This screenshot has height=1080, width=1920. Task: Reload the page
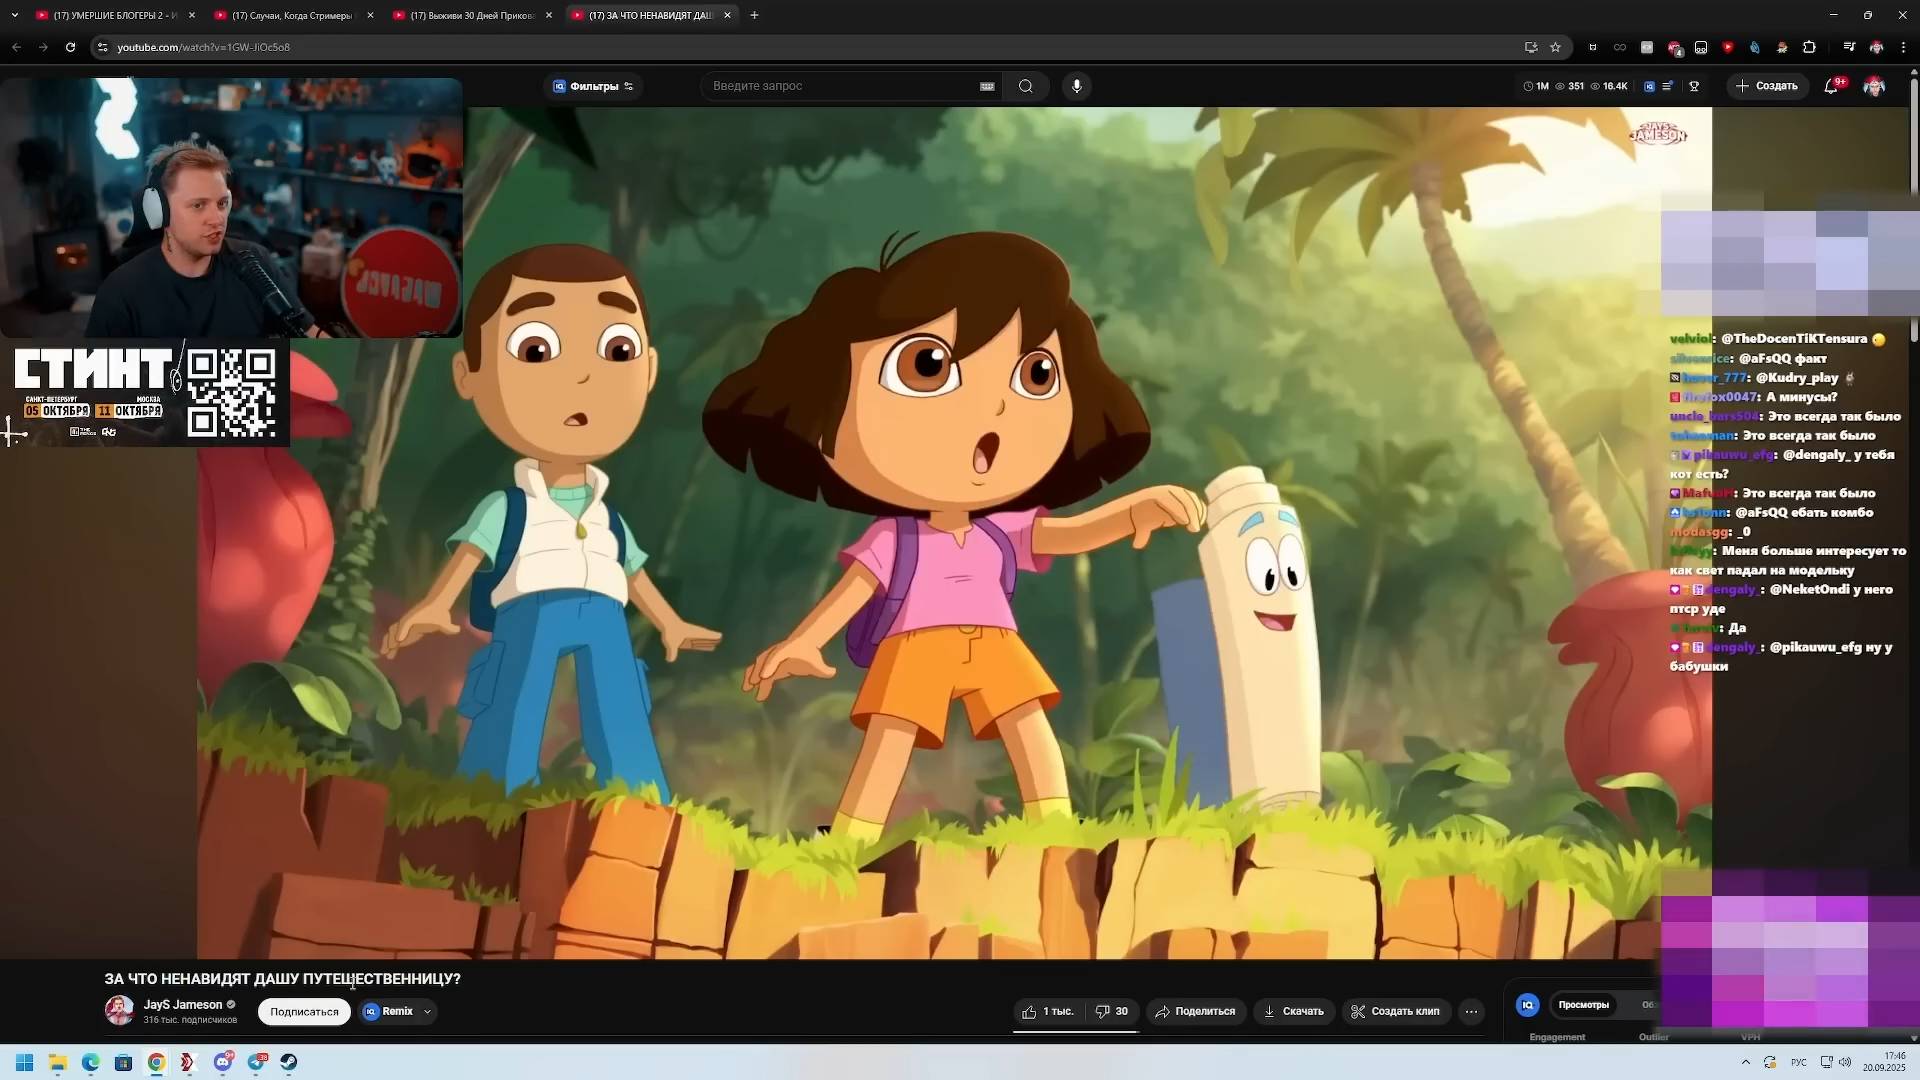pos(70,47)
